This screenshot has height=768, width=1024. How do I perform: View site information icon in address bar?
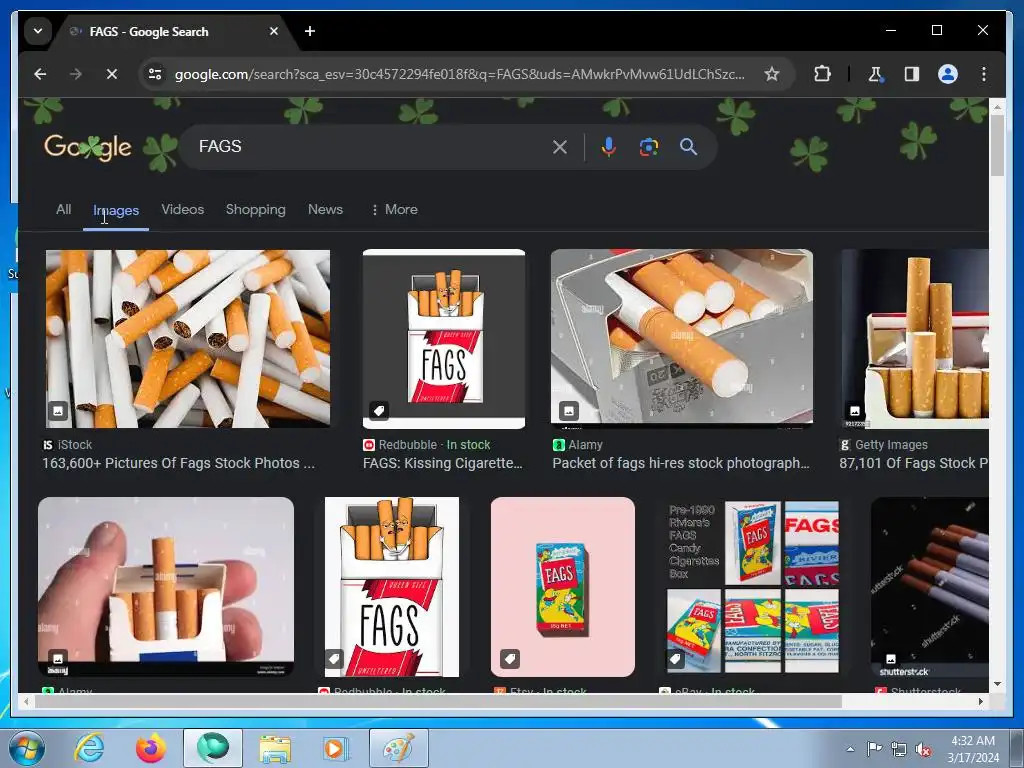coord(155,74)
